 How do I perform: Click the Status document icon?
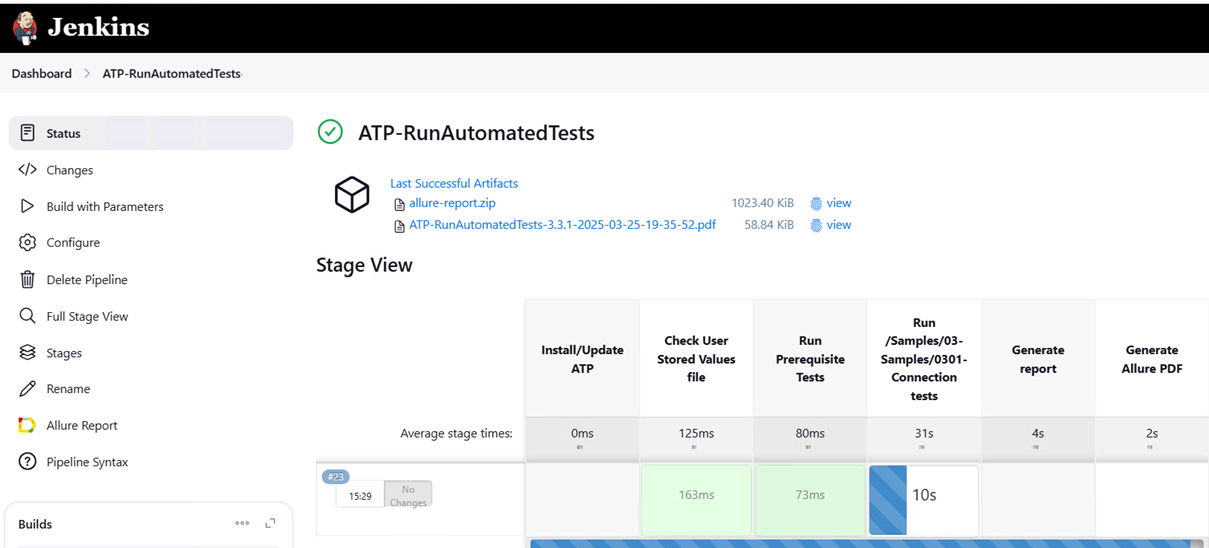27,133
